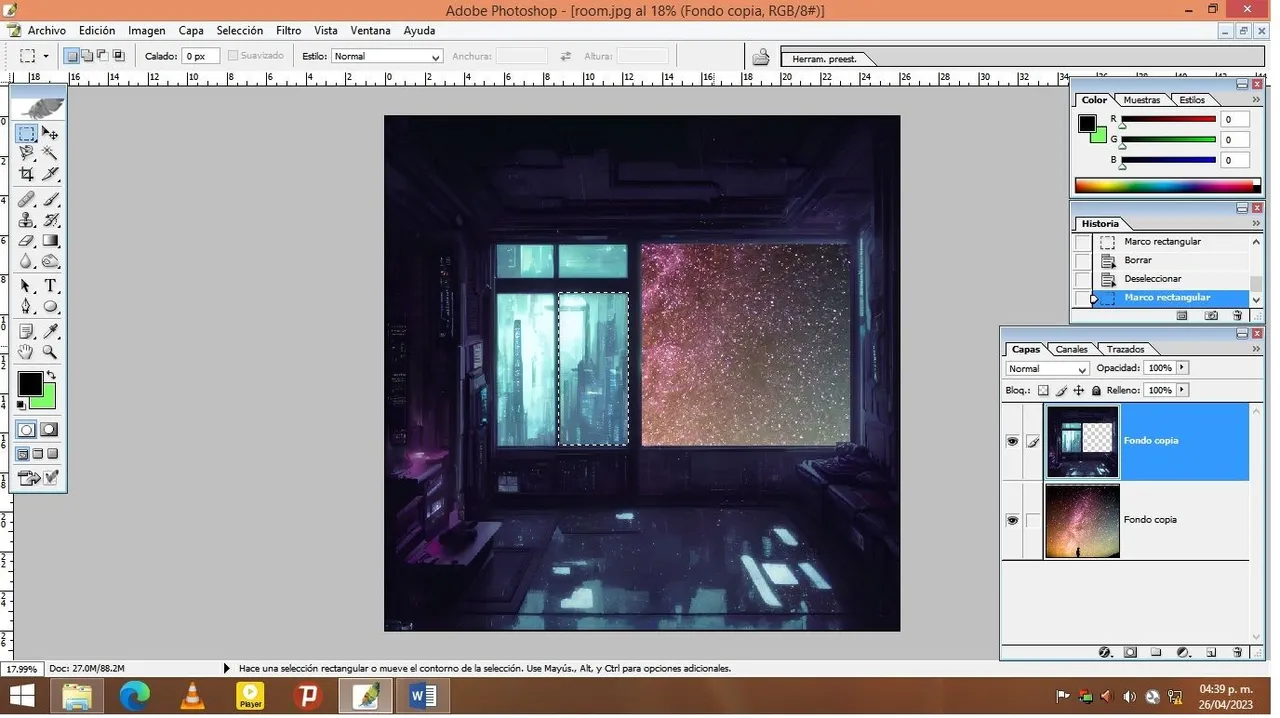Select the Pen tool
The image size is (1280, 718).
[26, 306]
